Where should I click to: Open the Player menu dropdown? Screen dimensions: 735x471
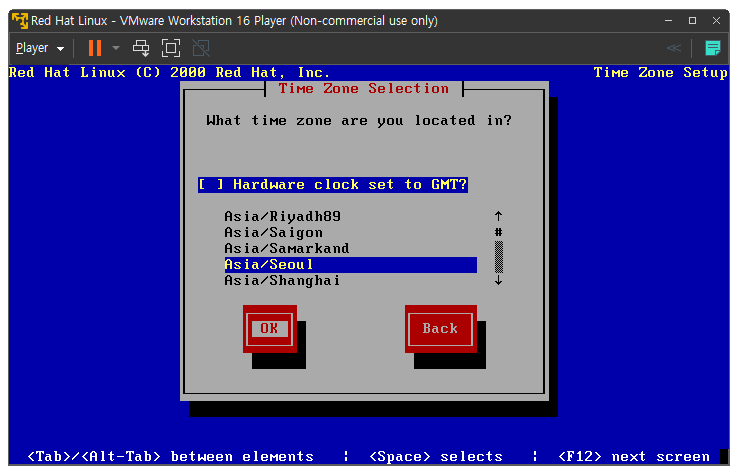click(x=39, y=48)
